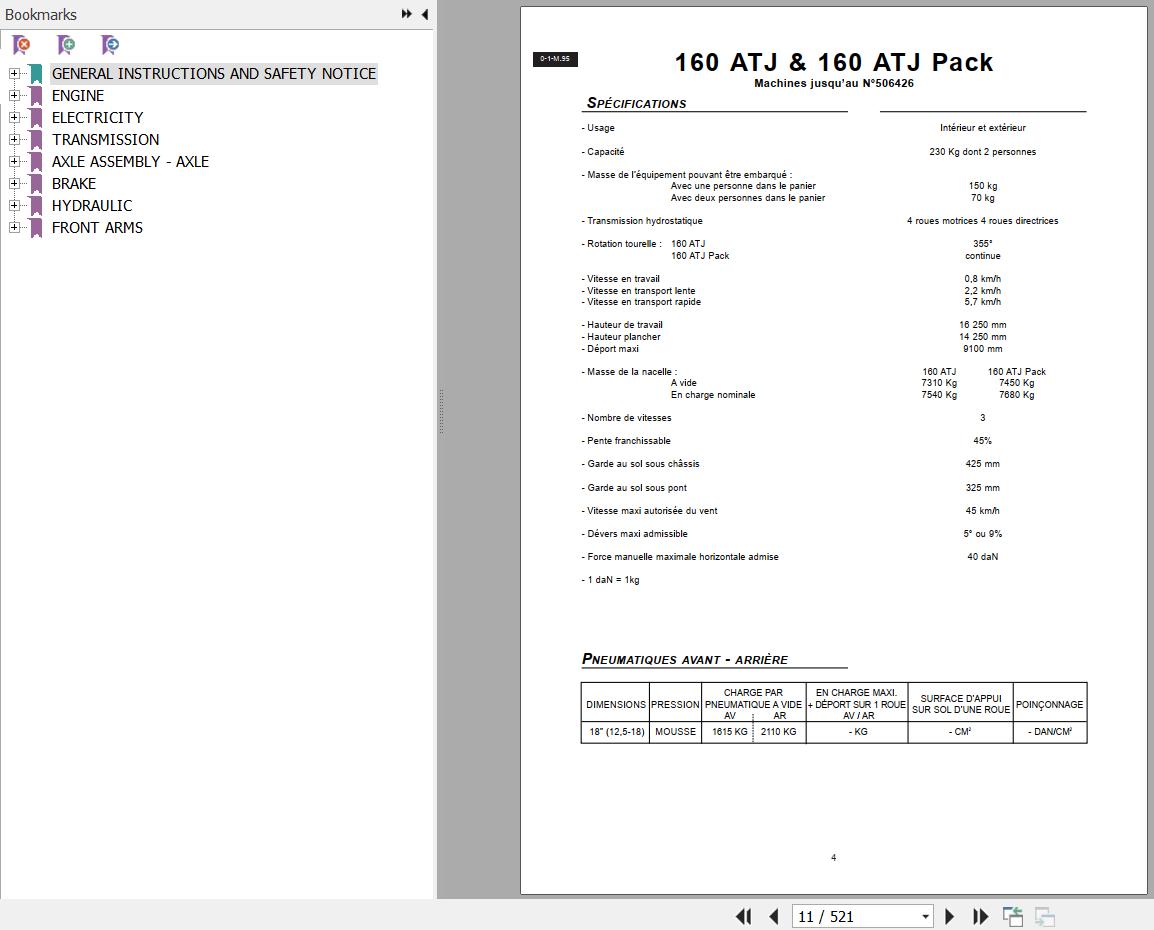Image resolution: width=1154 pixels, height=930 pixels.
Task: Click the value Intérieur et extérieur
Action: coord(983,128)
